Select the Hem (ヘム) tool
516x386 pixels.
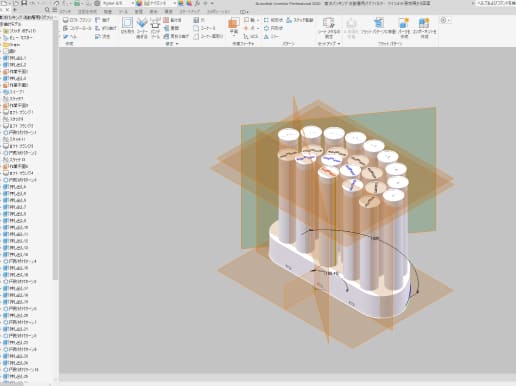pyautogui.click(x=70, y=36)
